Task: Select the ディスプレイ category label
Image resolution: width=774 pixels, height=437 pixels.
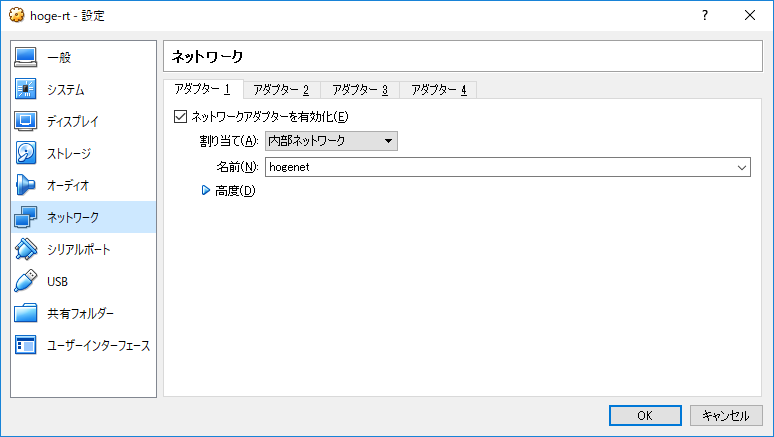Action: (73, 121)
